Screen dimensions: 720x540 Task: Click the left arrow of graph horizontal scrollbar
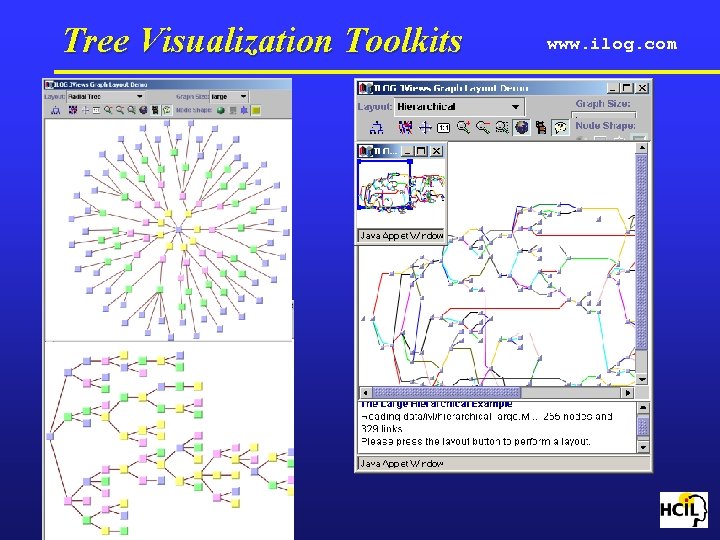(x=365, y=393)
